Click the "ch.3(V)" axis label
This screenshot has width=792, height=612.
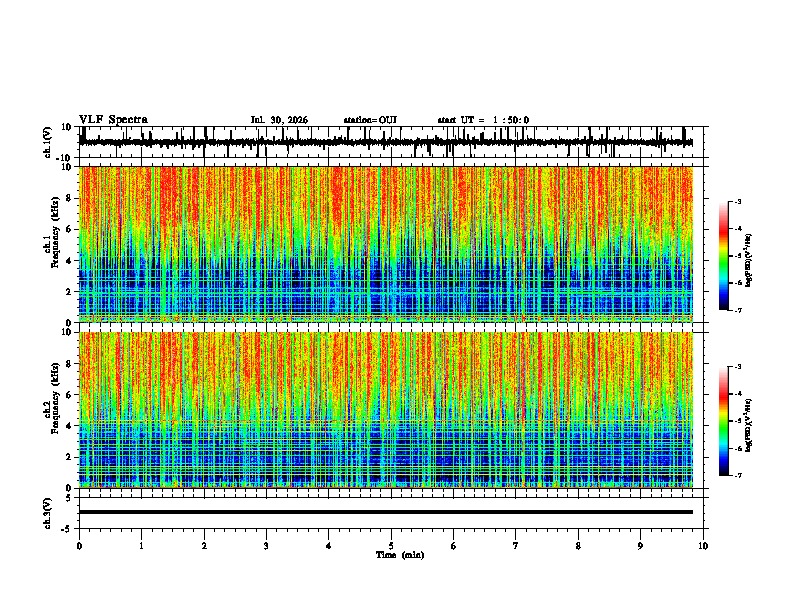point(48,513)
